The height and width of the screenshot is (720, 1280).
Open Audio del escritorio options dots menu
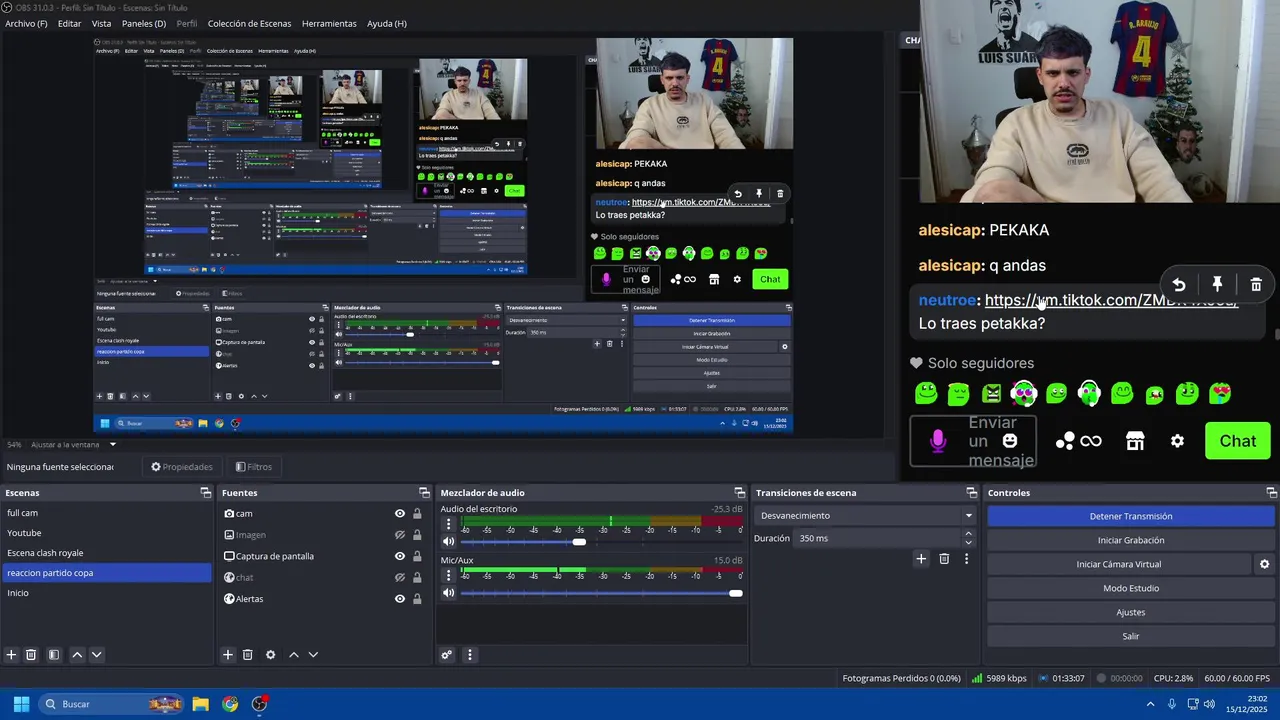click(x=448, y=524)
